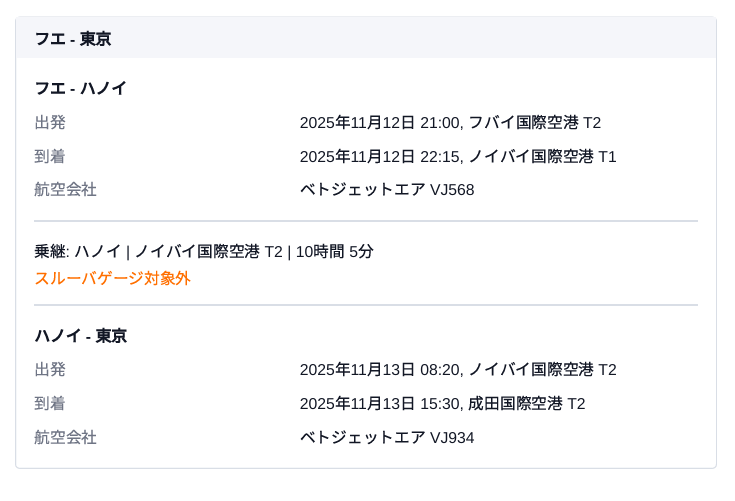Click 到着 label in フエ - ハノイ segment

click(50, 157)
